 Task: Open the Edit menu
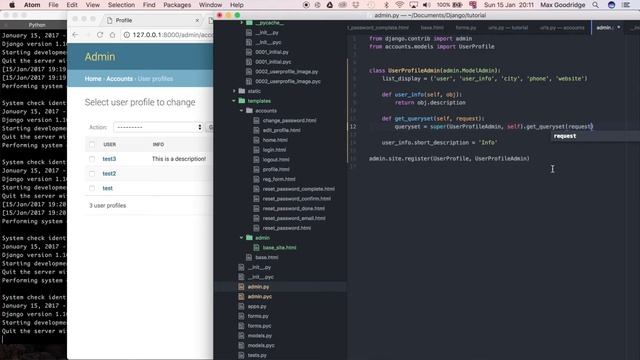point(72,5)
